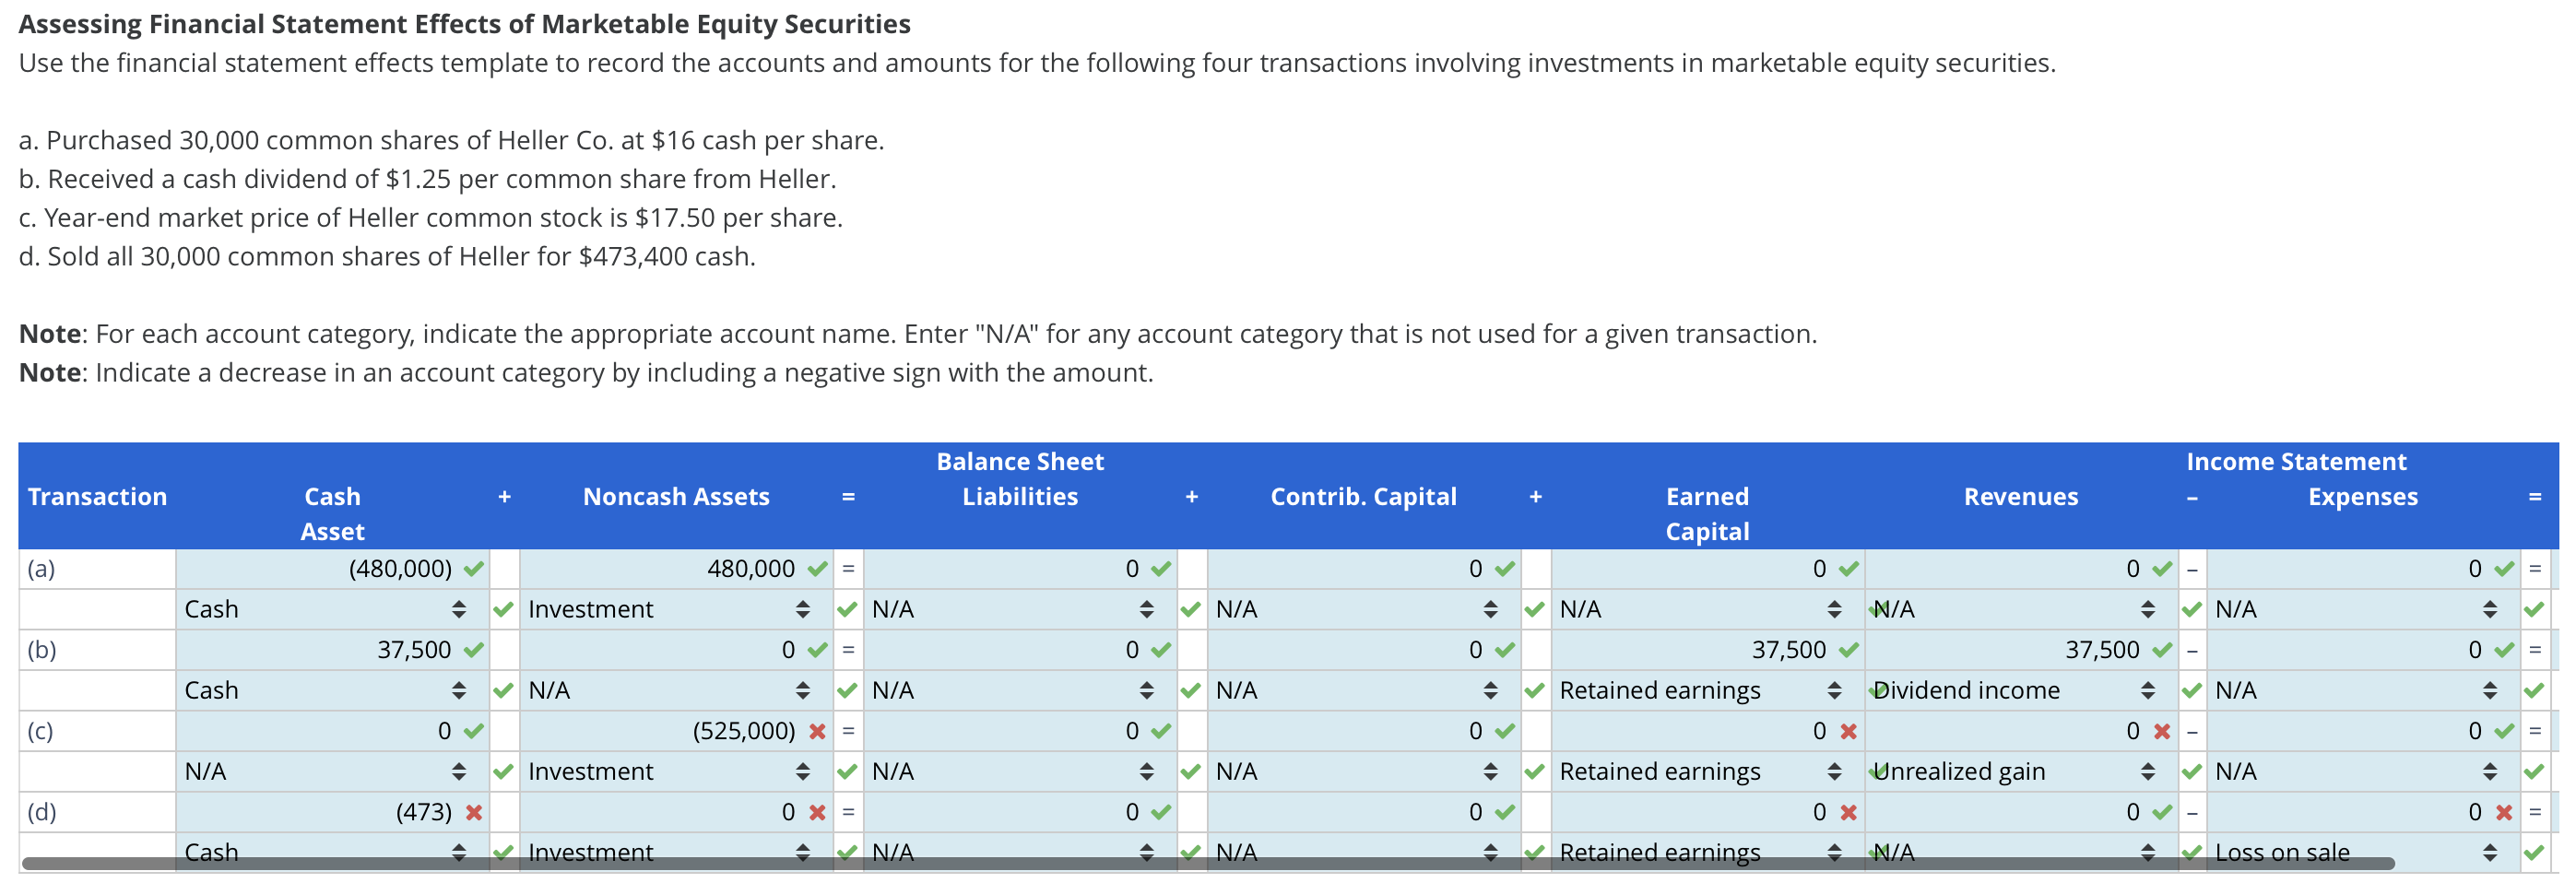Image resolution: width=2576 pixels, height=883 pixels.
Task: Edit the row (d) Cash amount (473)
Action: [332, 812]
